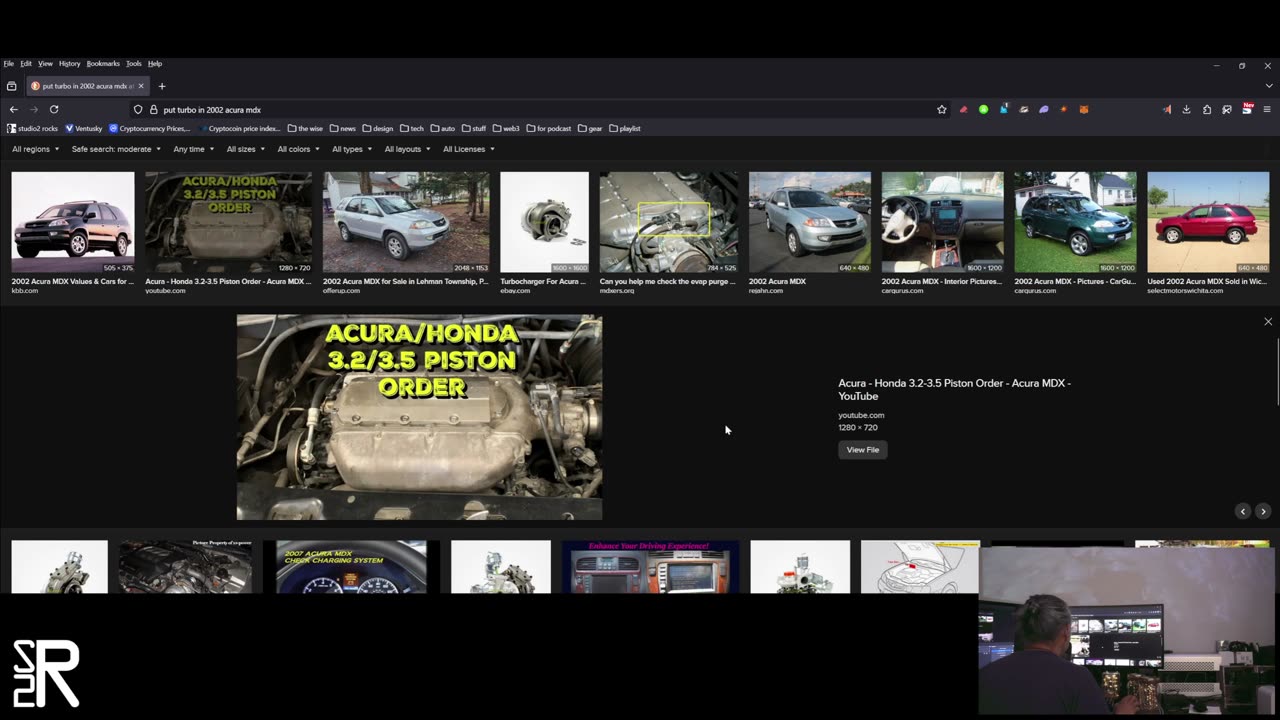This screenshot has height=720, width=1280.
Task: Expand the All regions filter
Action: click(x=36, y=149)
